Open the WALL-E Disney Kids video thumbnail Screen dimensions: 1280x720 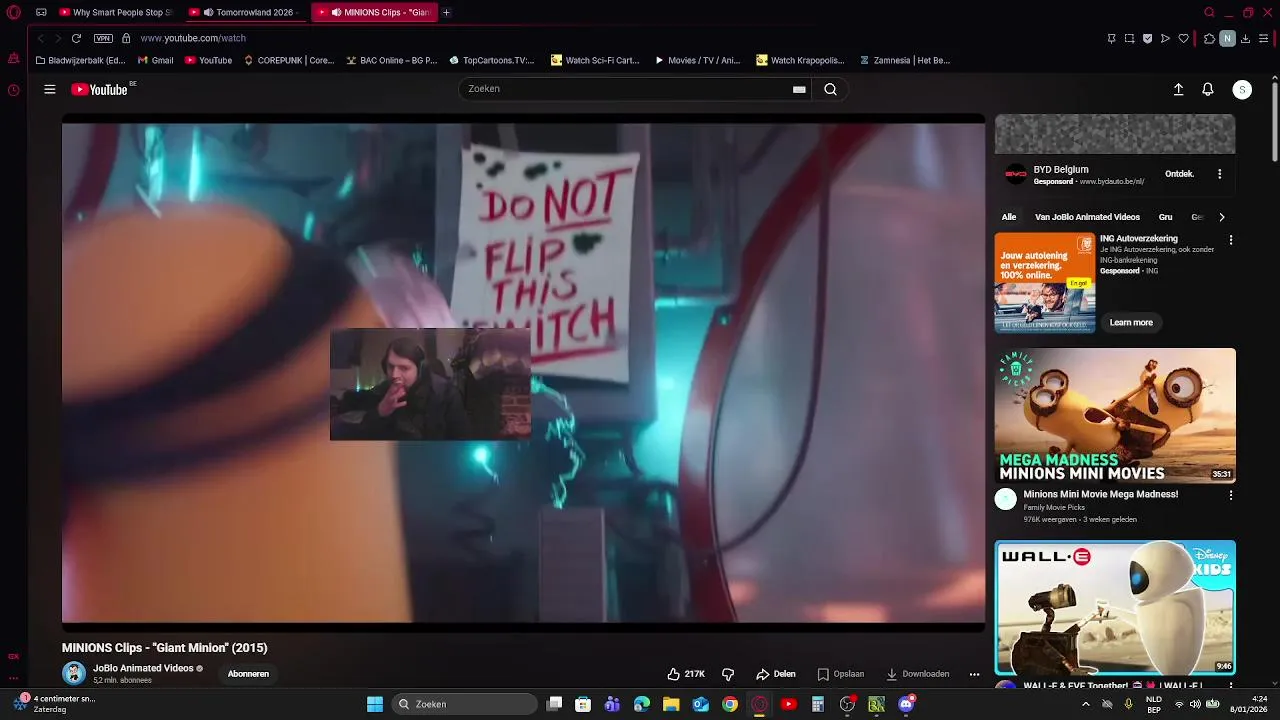click(1115, 608)
